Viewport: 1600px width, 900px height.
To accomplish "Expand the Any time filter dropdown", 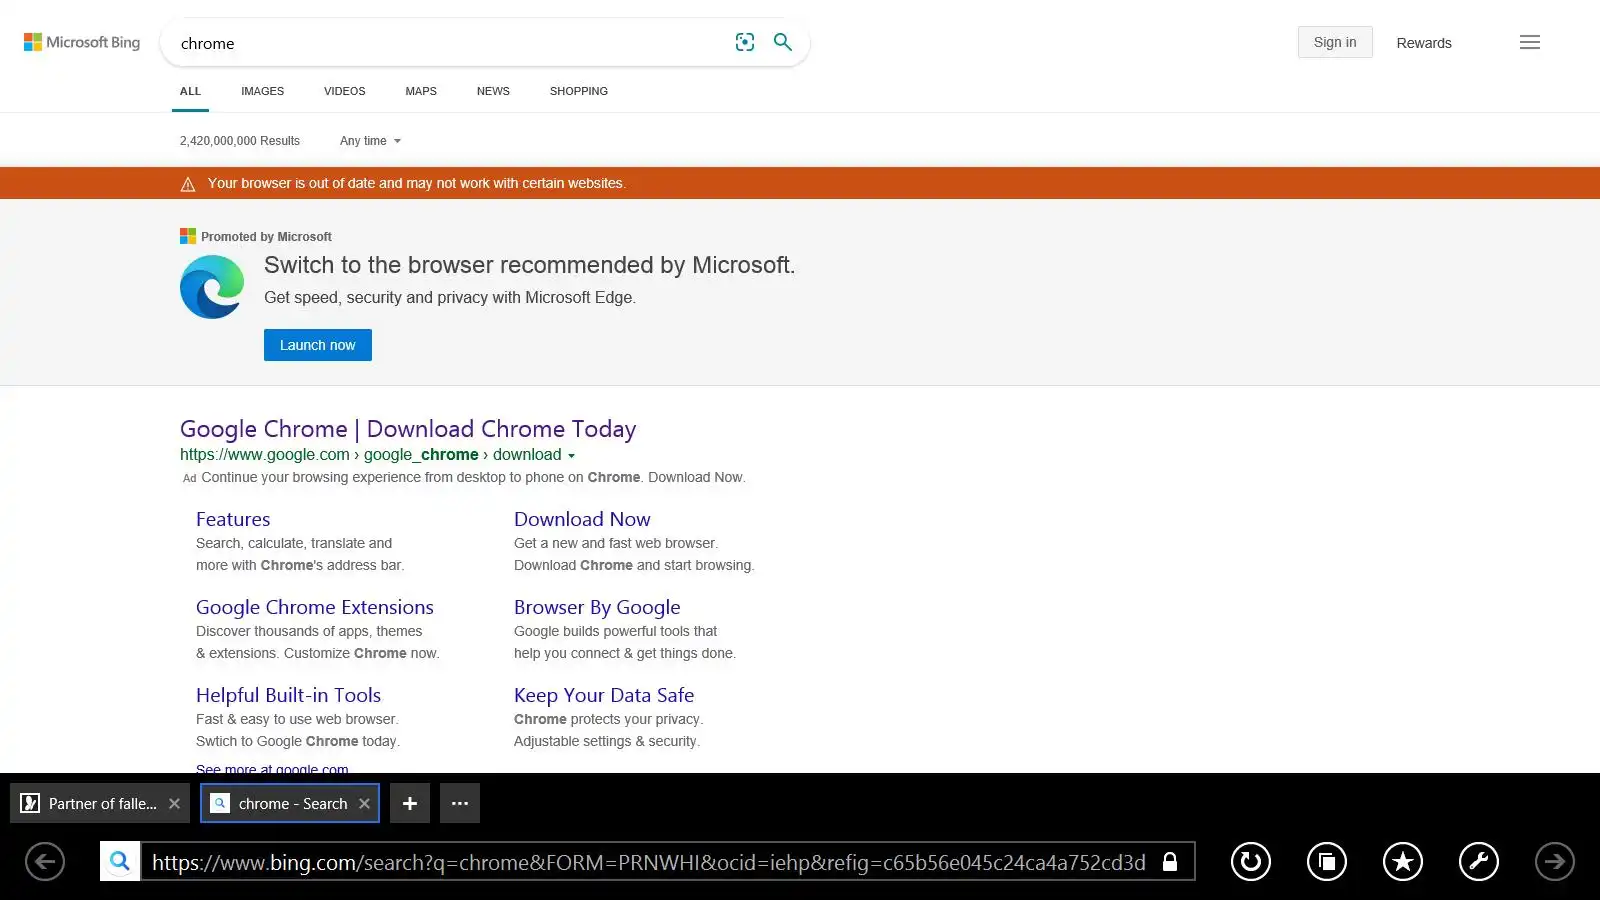I will 370,141.
